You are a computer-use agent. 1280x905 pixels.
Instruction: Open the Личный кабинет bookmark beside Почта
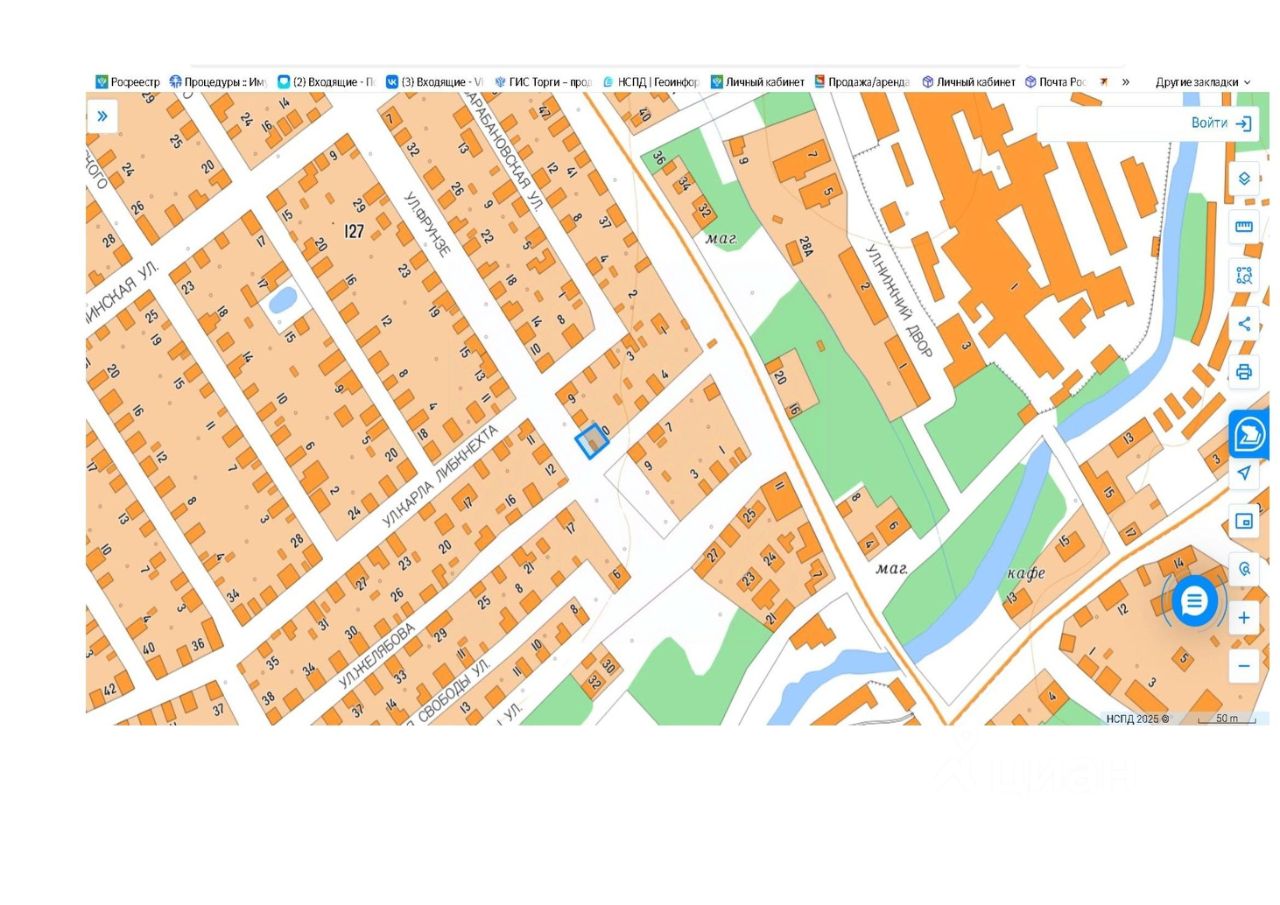(x=969, y=82)
